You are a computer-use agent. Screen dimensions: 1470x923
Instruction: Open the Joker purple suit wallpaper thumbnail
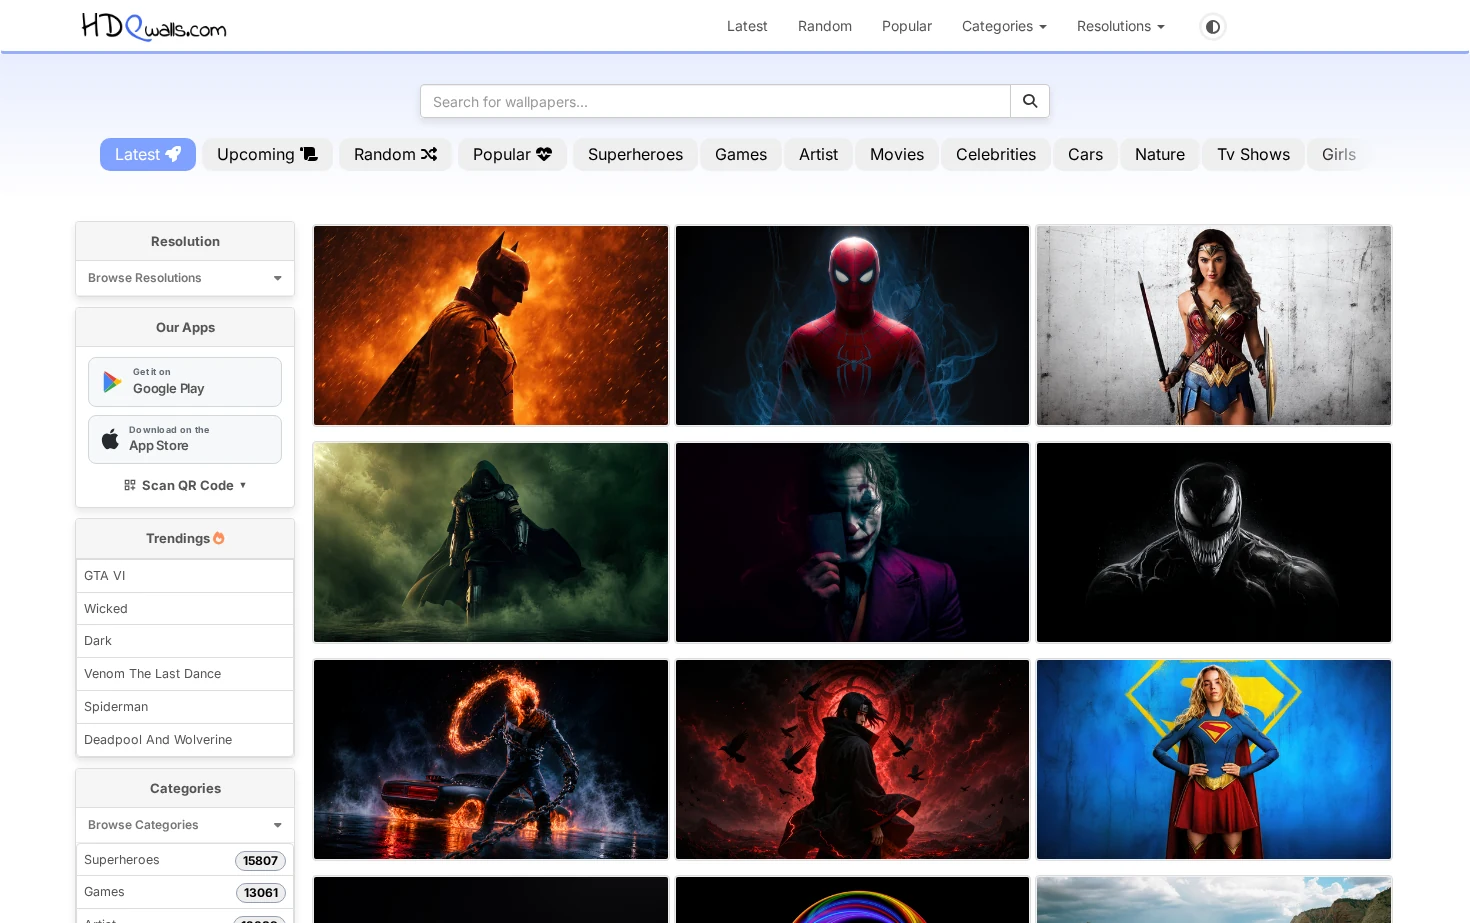coord(852,542)
